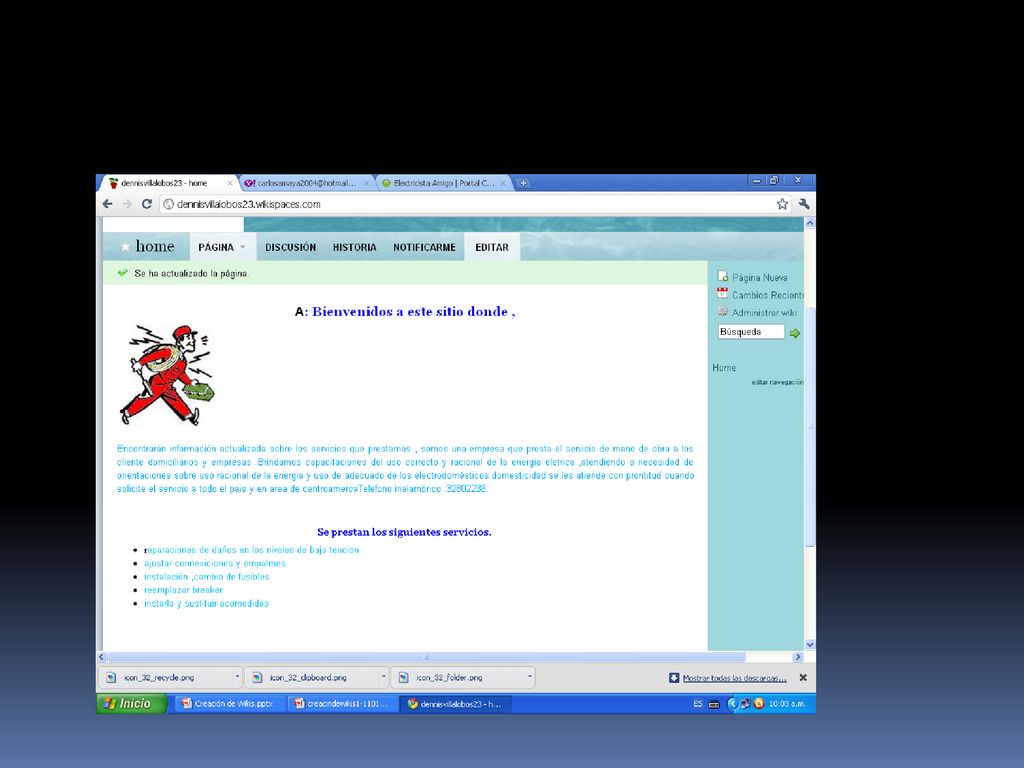The width and height of the screenshot is (1024, 768).
Task: Reload the page with the refresh icon
Action: [x=147, y=204]
